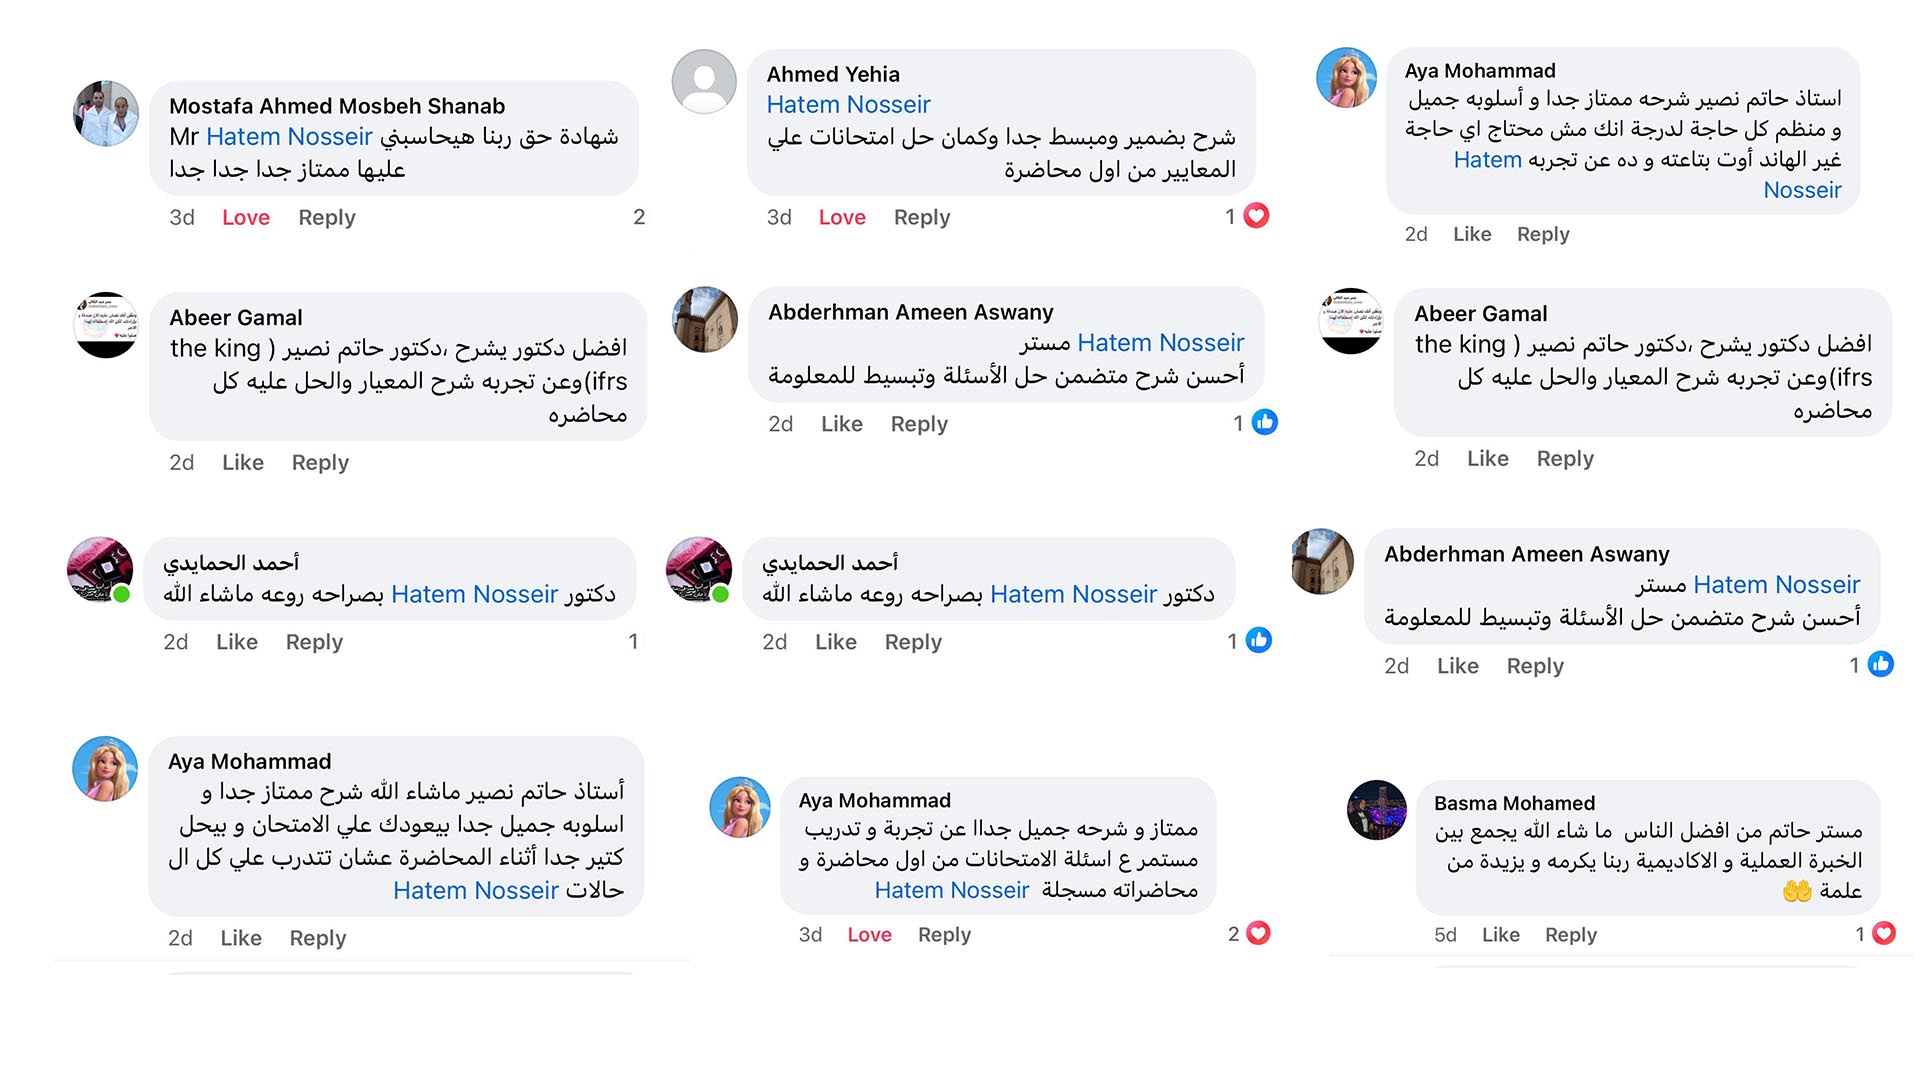Click Reply under Ahmed Yehia's comment
The image size is (1920, 1080).
pyautogui.click(x=922, y=218)
